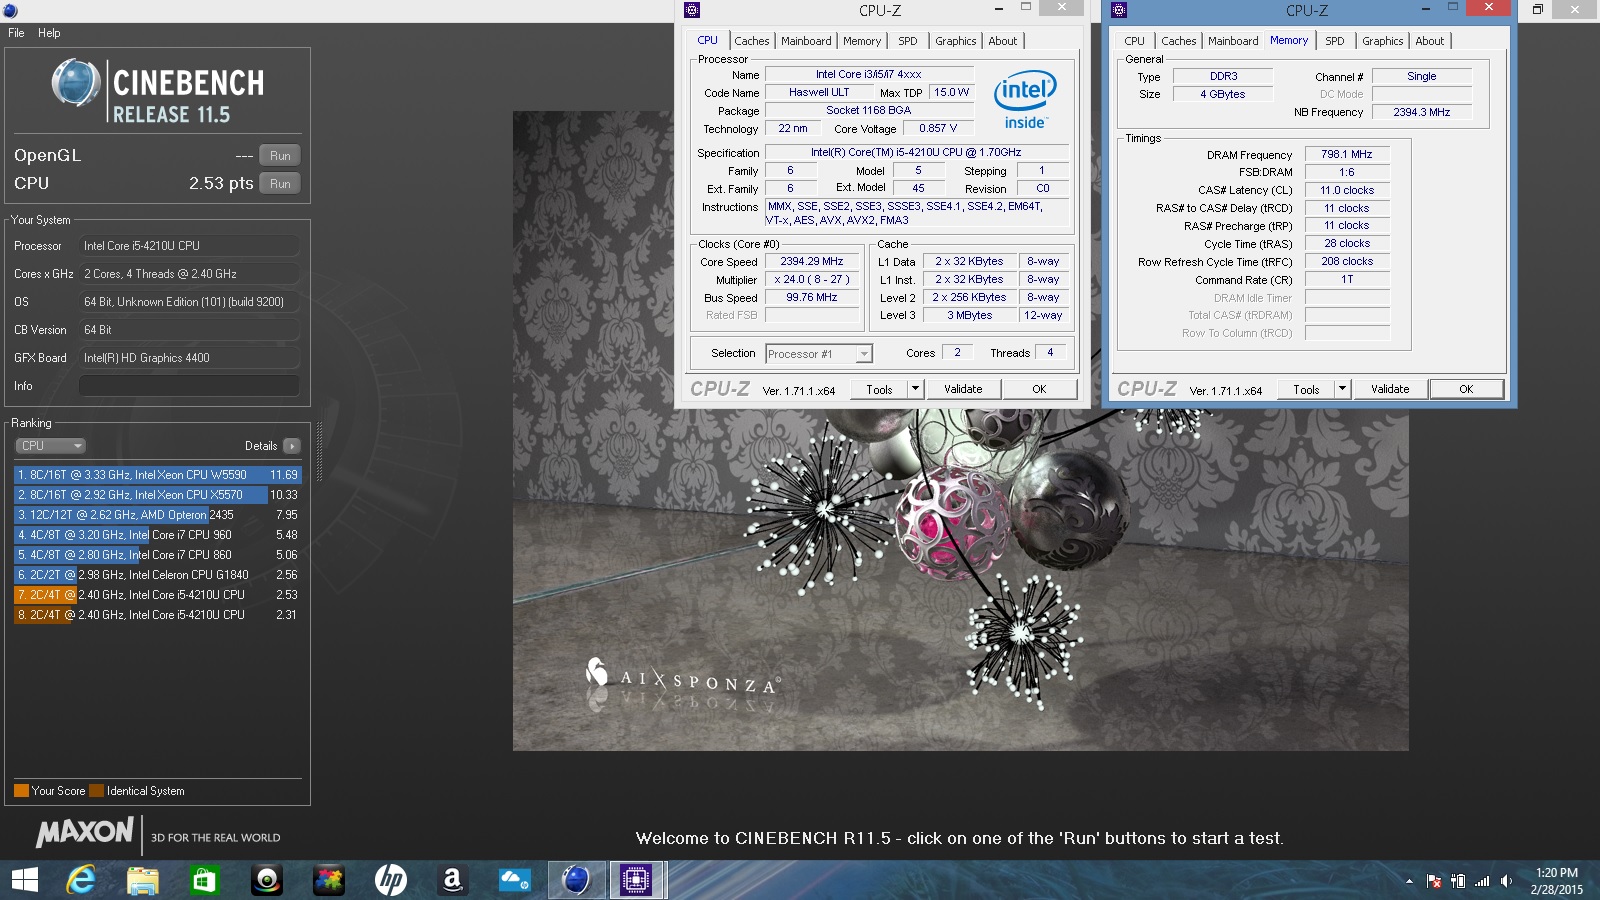This screenshot has width=1600, height=900.
Task: Open the Help menu in Cinebench
Action: coord(49,33)
